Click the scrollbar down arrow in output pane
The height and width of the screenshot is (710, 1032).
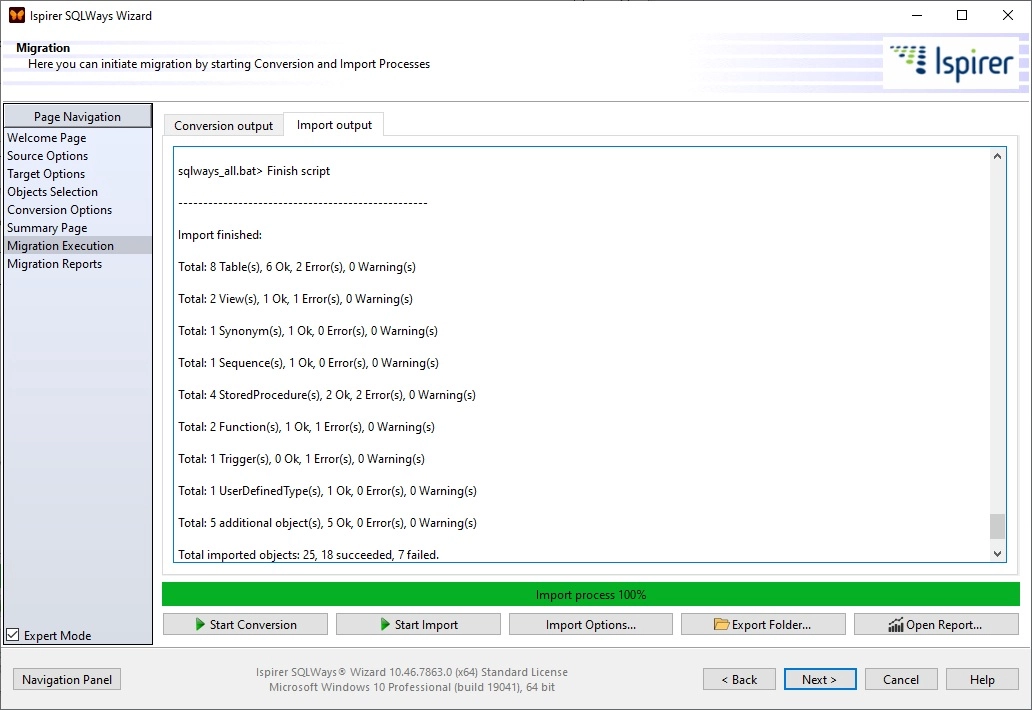997,552
